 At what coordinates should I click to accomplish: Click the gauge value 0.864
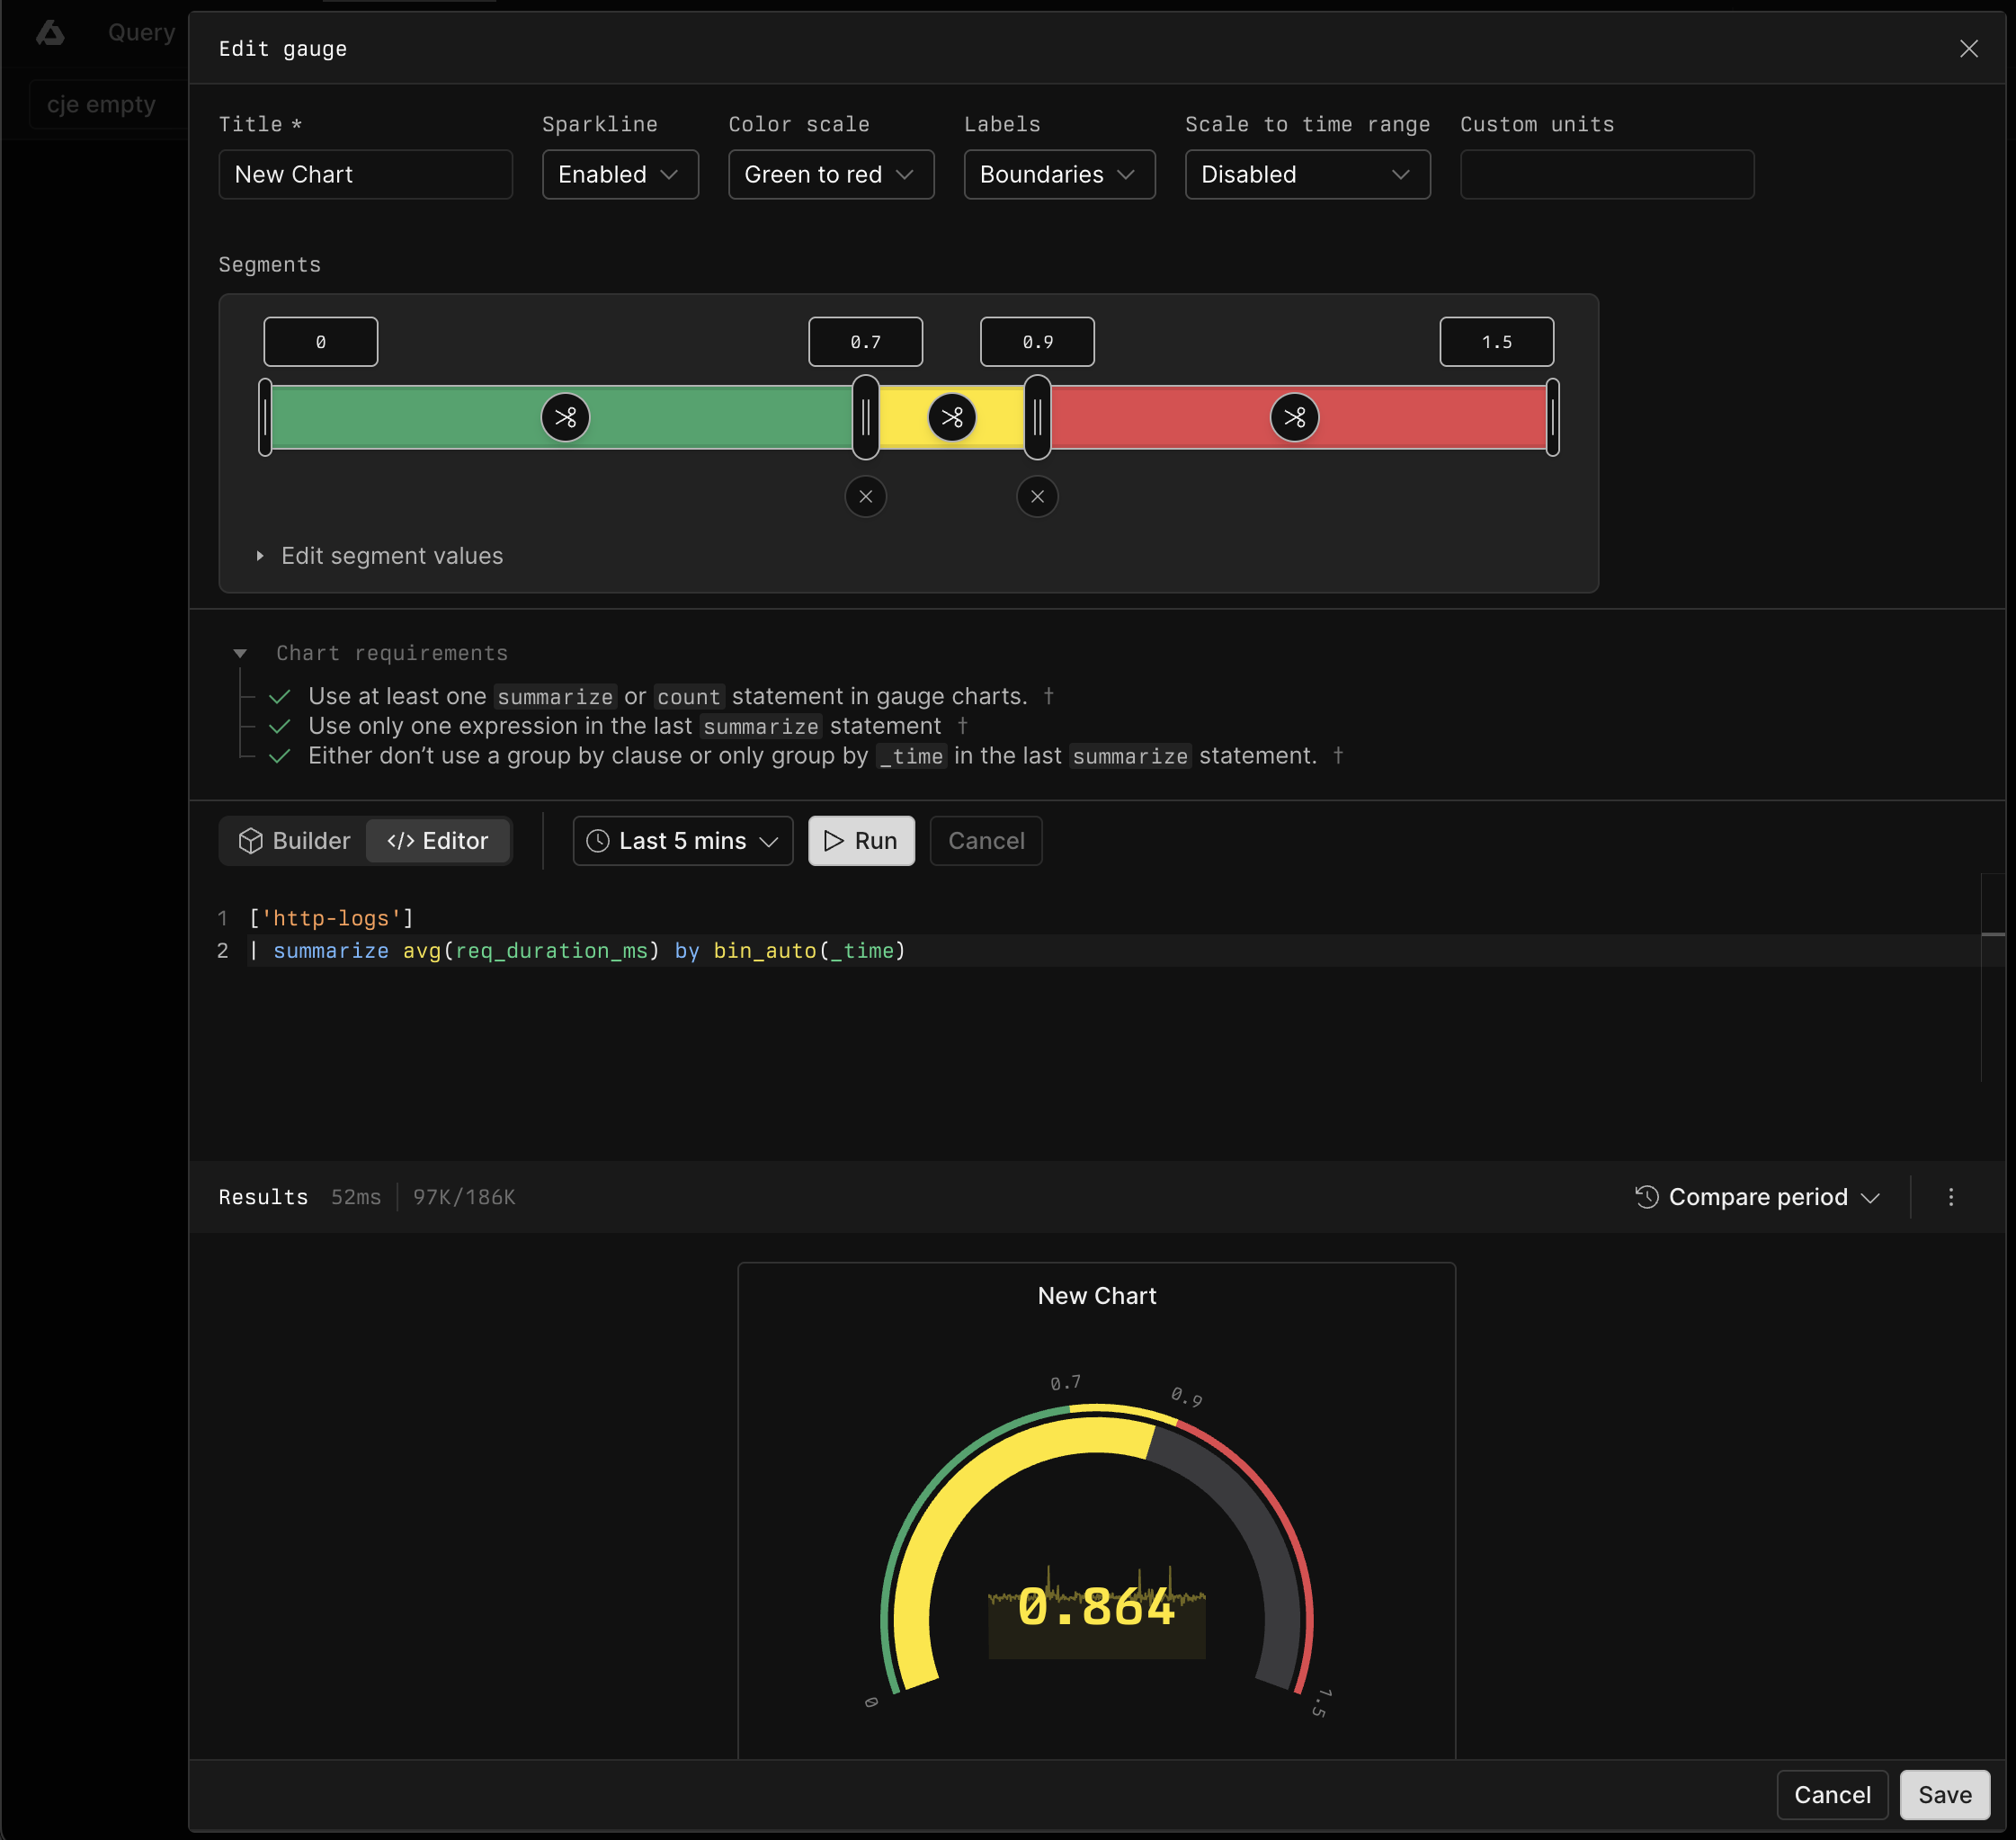click(1096, 1608)
